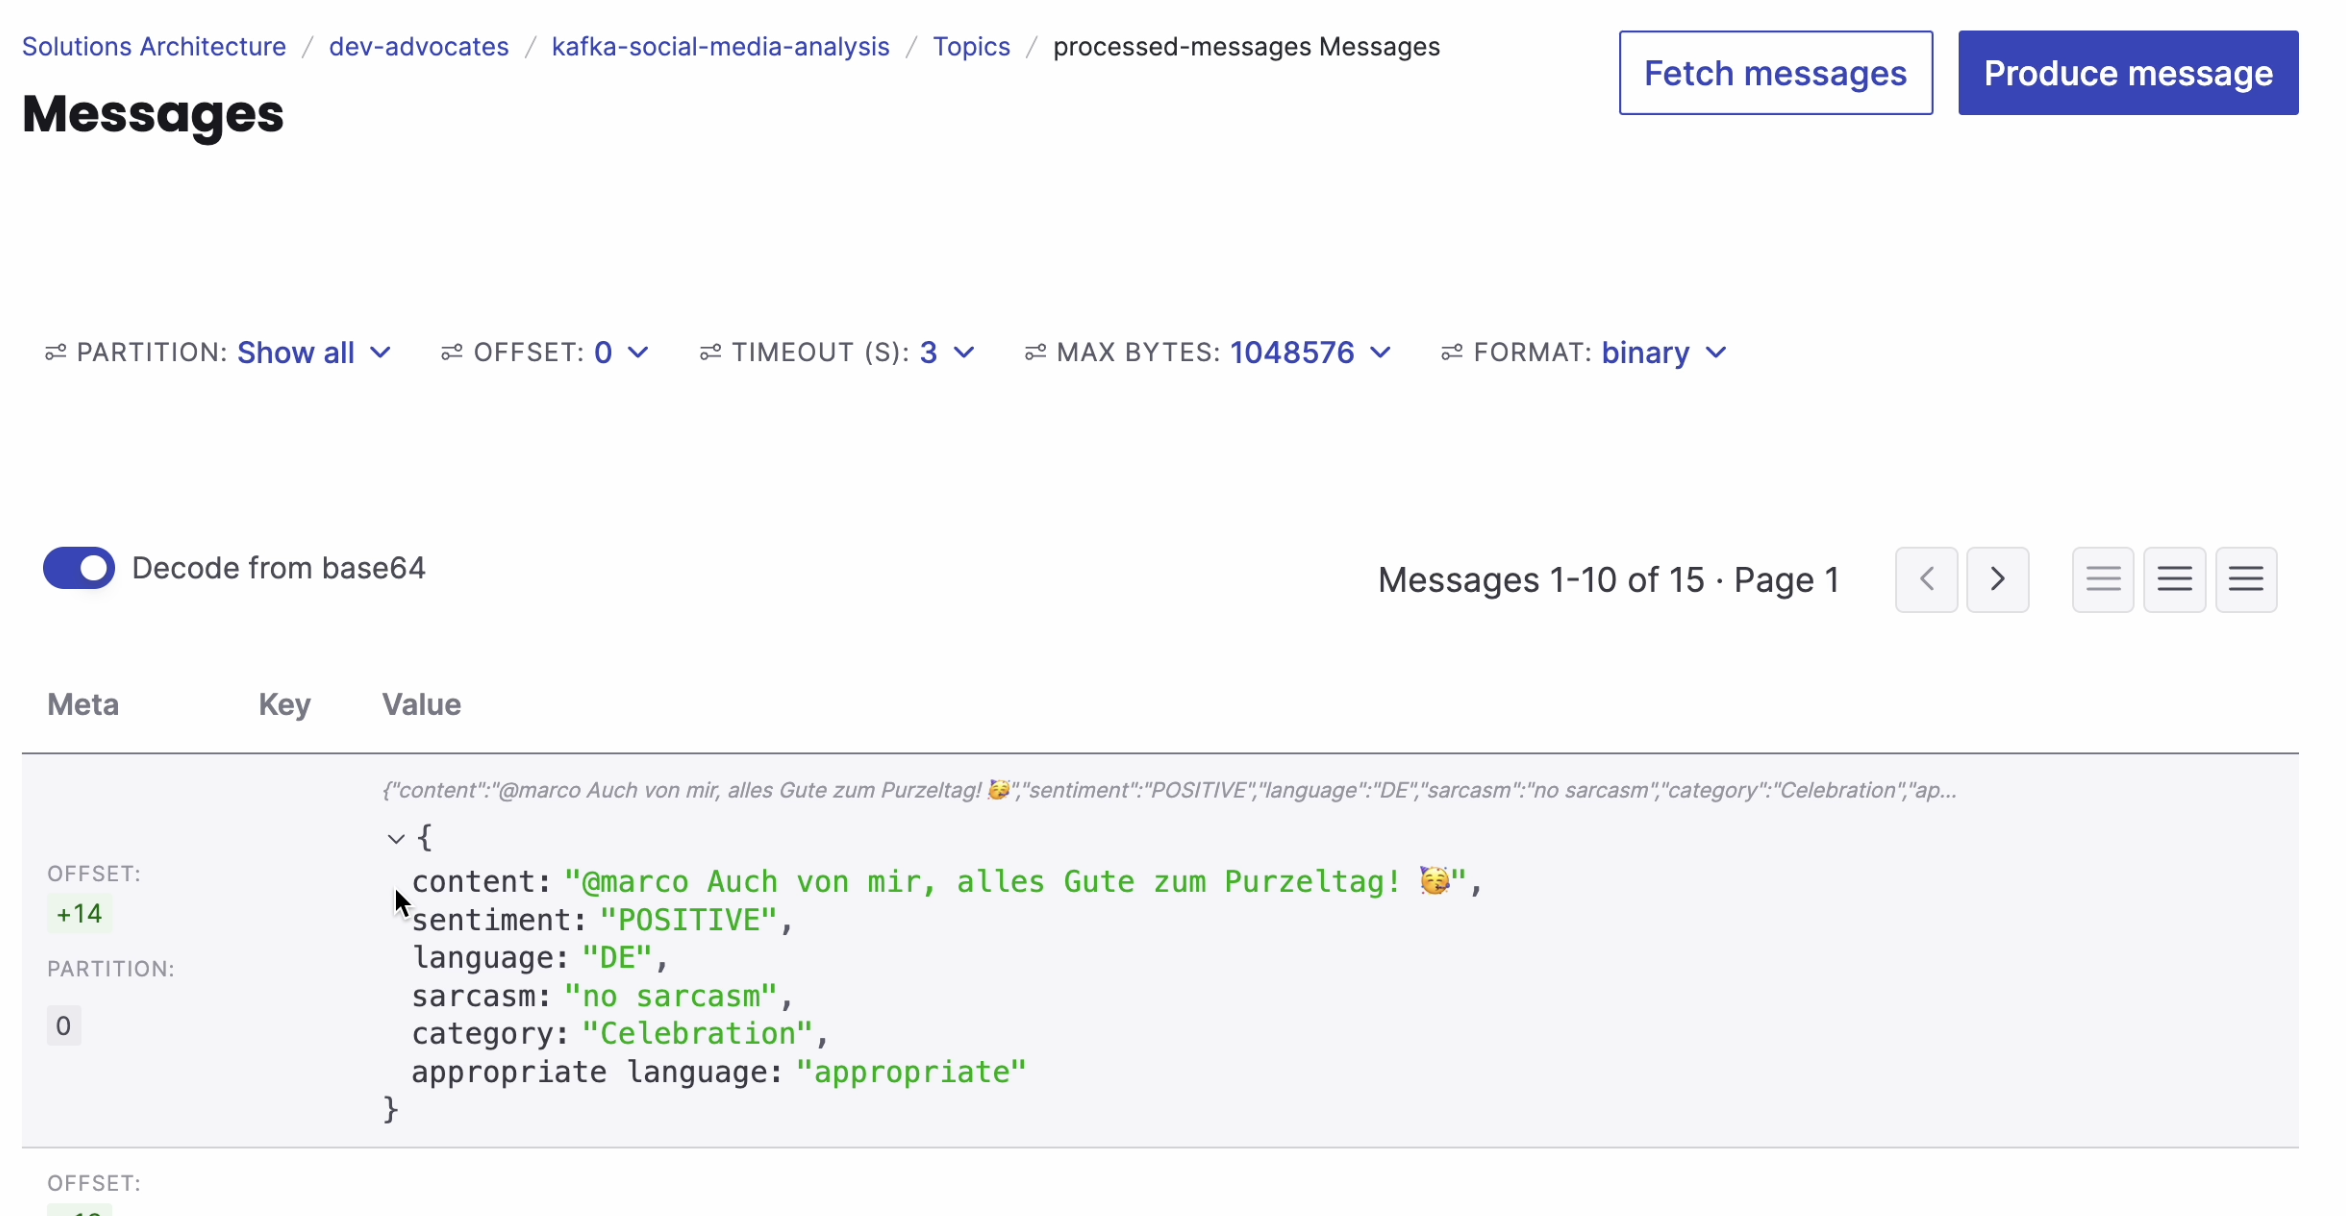Open the MAX BYTES dropdown

(1308, 352)
